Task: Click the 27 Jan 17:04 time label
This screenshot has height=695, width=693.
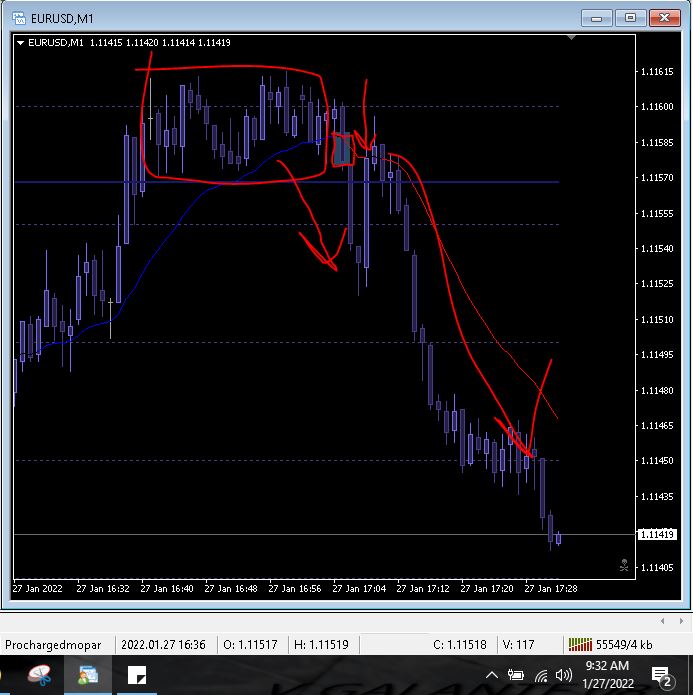Action: pos(359,589)
